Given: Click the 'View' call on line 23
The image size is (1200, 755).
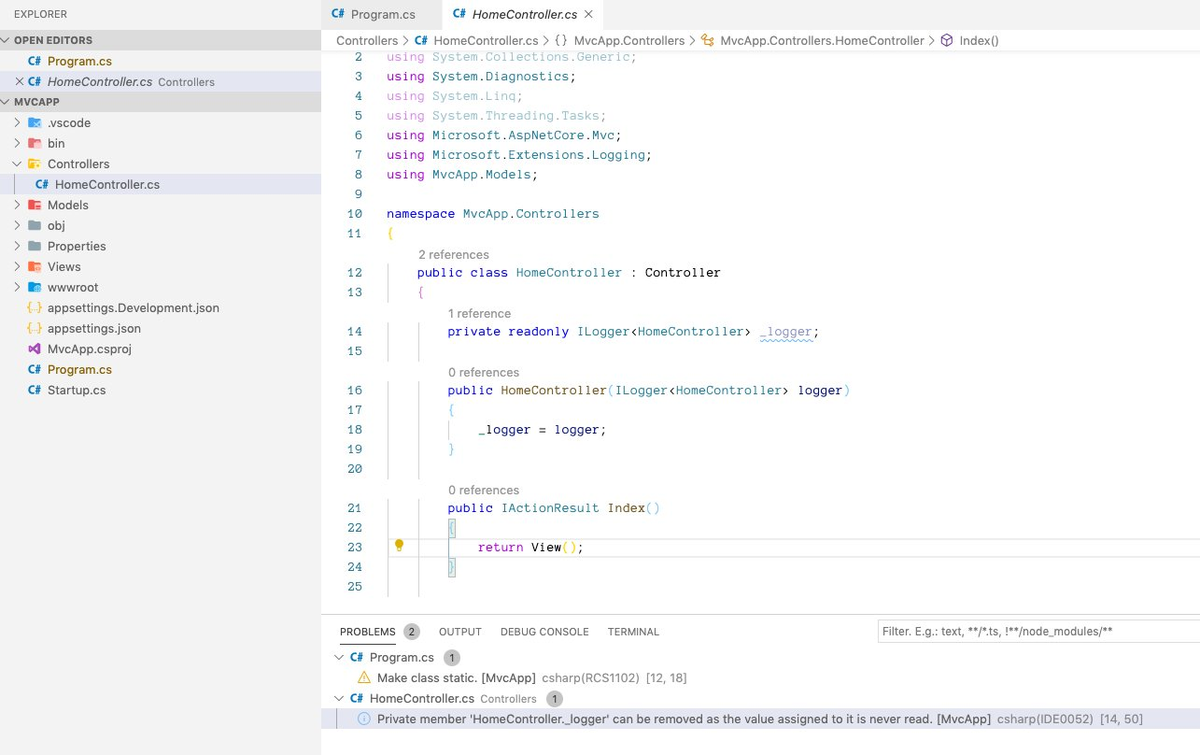Looking at the screenshot, I should 546,547.
